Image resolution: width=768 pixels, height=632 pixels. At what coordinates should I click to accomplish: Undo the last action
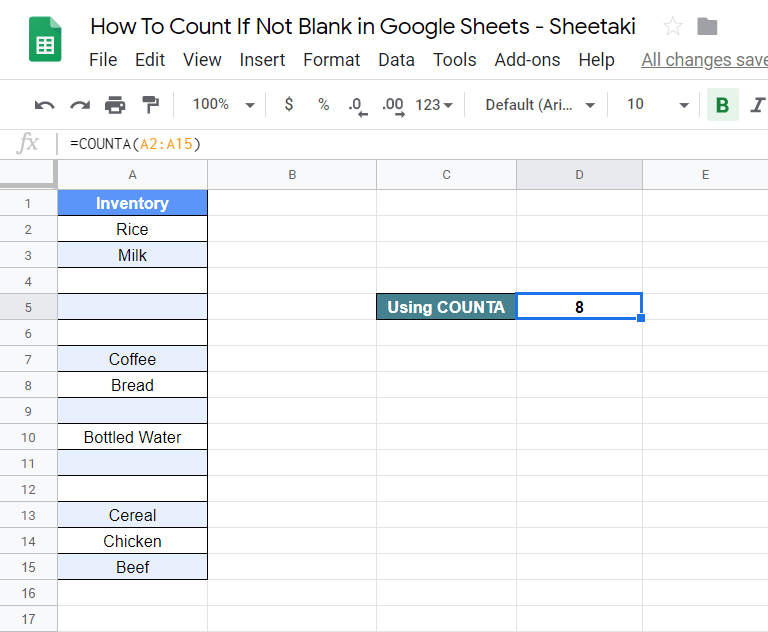click(x=45, y=105)
